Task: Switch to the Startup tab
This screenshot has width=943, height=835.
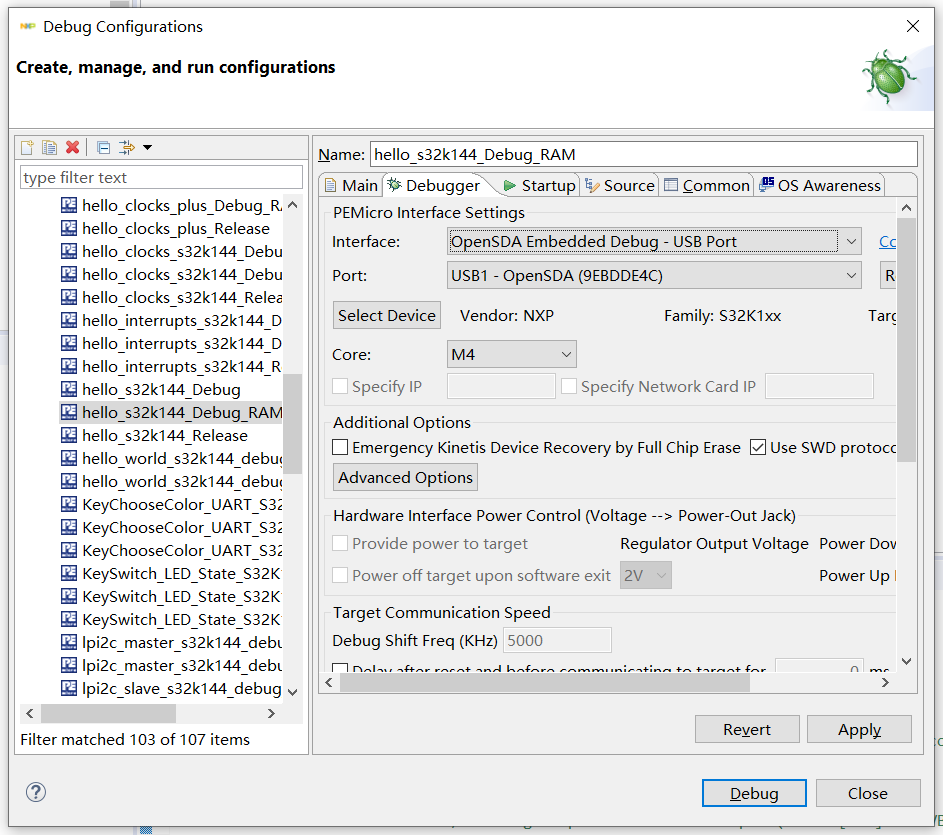Action: click(539, 185)
